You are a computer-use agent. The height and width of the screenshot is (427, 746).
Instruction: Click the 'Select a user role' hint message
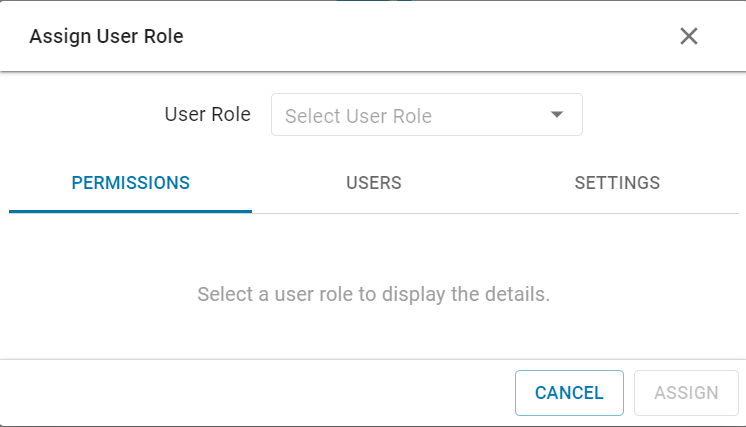pos(373,295)
